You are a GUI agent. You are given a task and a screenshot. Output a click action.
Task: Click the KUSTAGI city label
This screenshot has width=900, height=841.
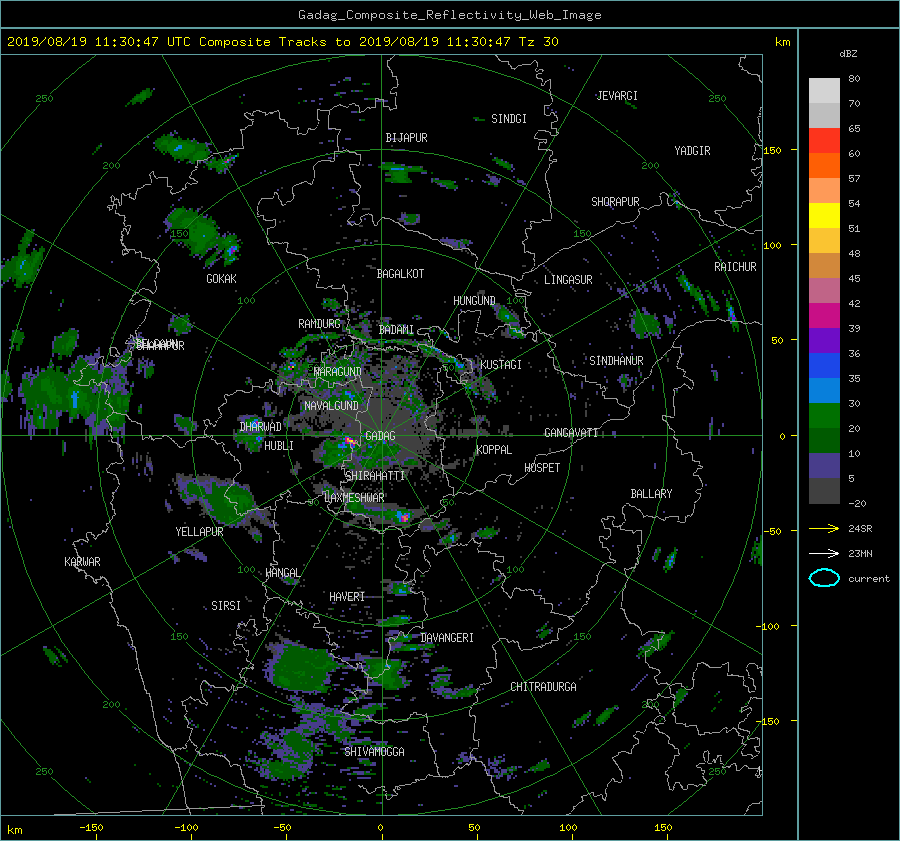coord(501,365)
